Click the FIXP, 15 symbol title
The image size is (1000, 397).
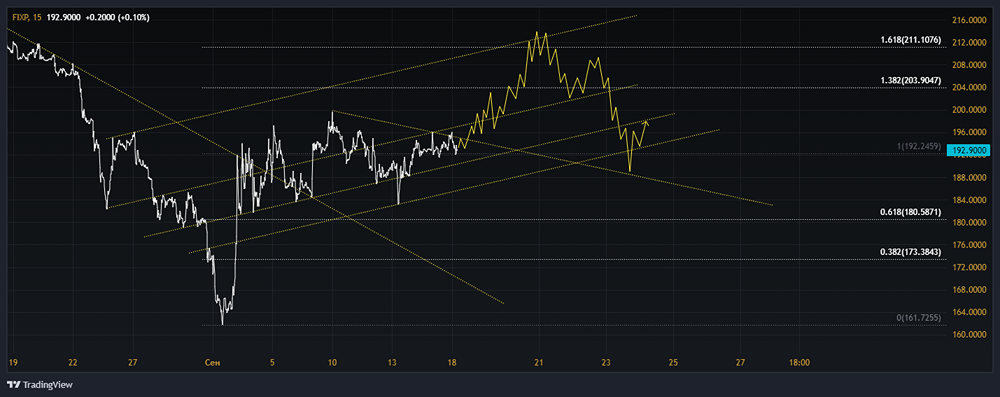(x=26, y=18)
